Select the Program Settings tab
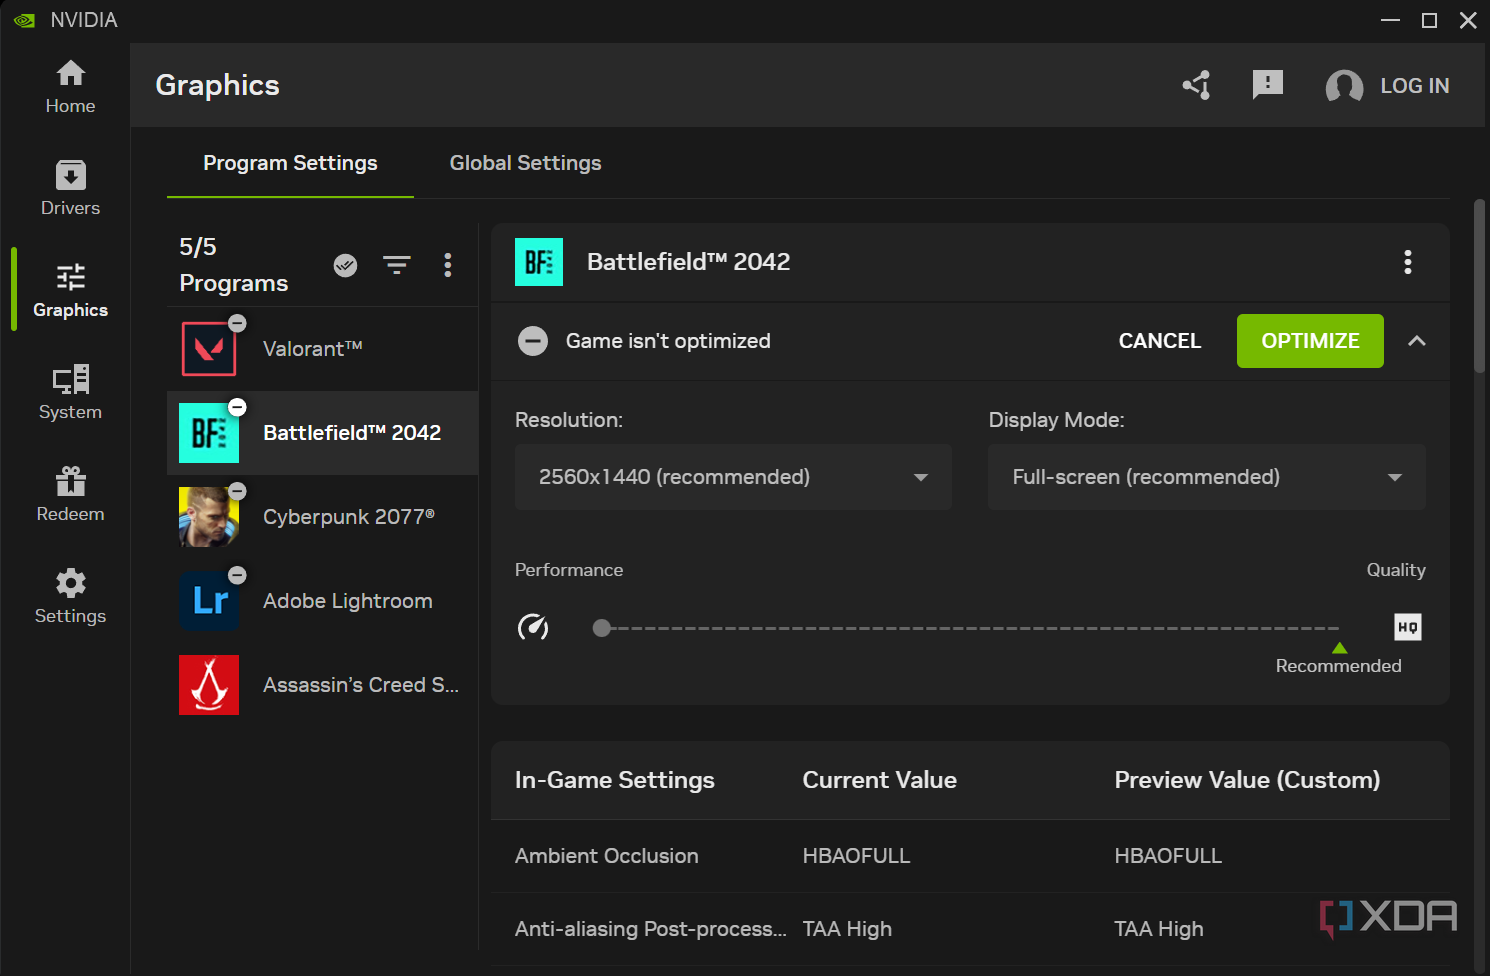The height and width of the screenshot is (976, 1490). pos(290,163)
